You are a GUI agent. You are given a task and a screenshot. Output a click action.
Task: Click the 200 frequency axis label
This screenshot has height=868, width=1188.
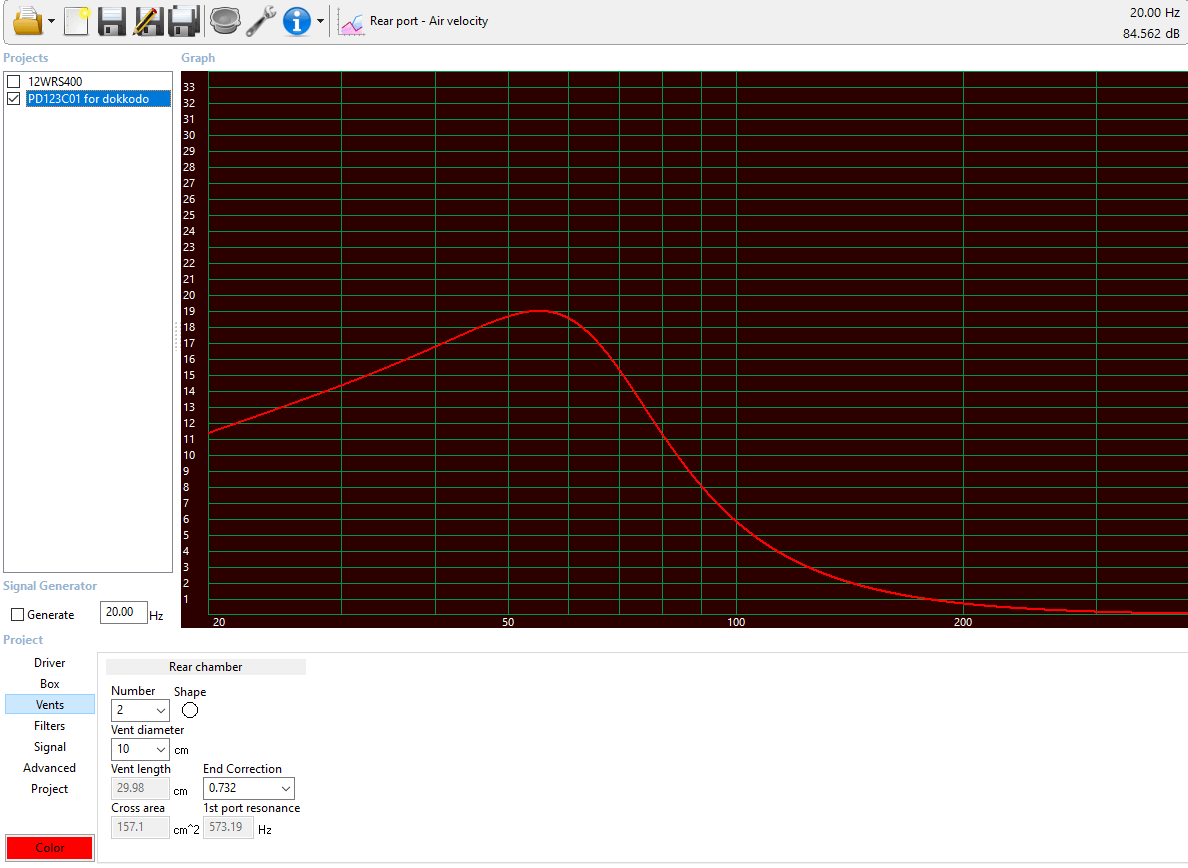pos(962,622)
